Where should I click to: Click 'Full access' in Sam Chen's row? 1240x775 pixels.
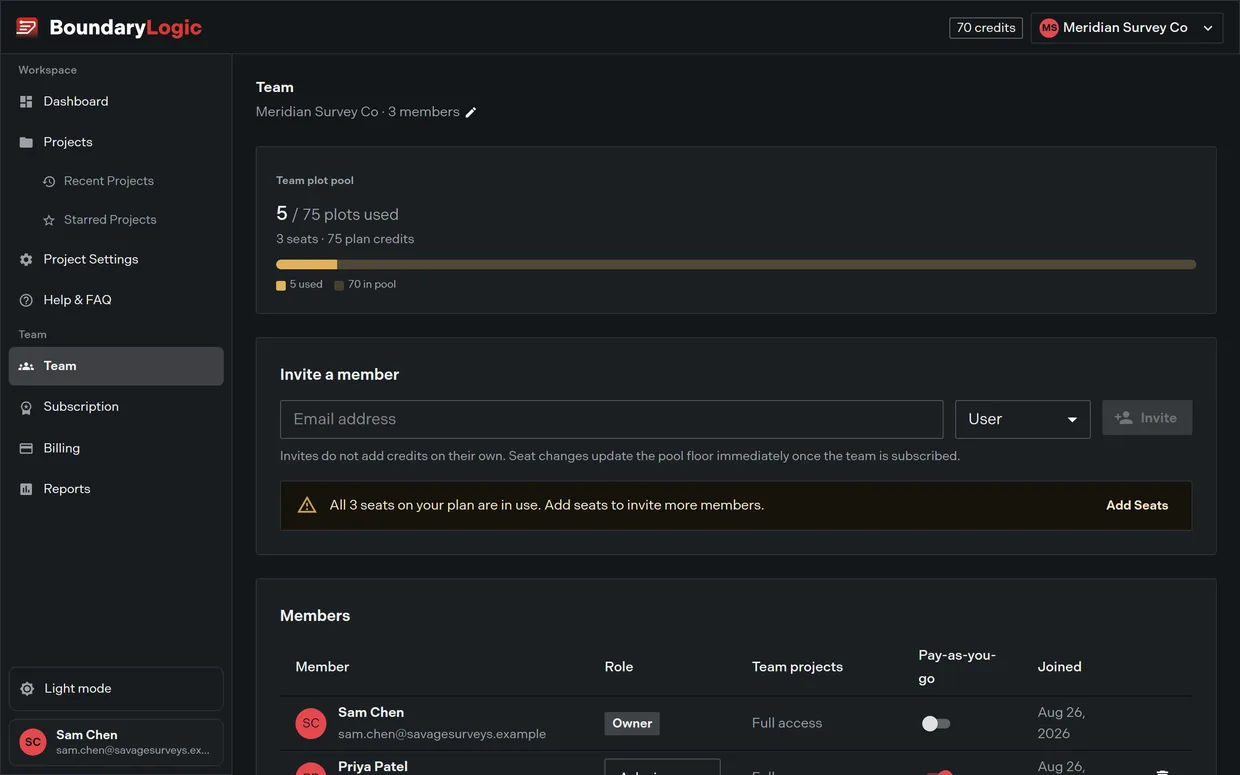[x=787, y=723]
